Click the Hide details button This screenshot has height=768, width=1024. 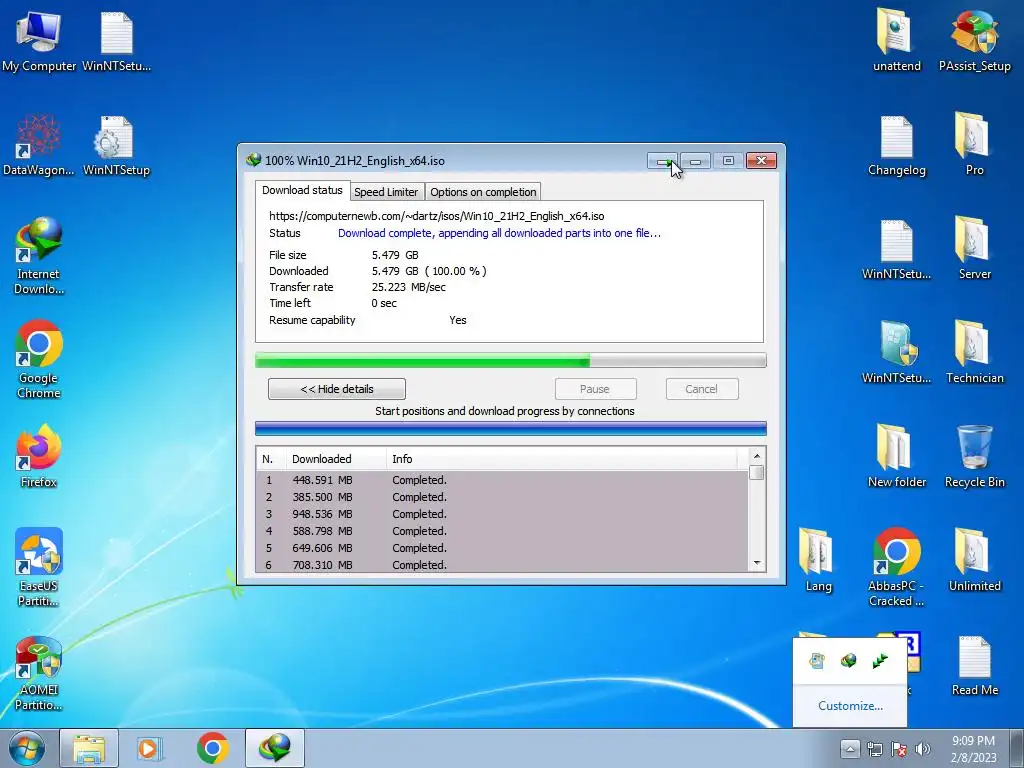coord(337,389)
